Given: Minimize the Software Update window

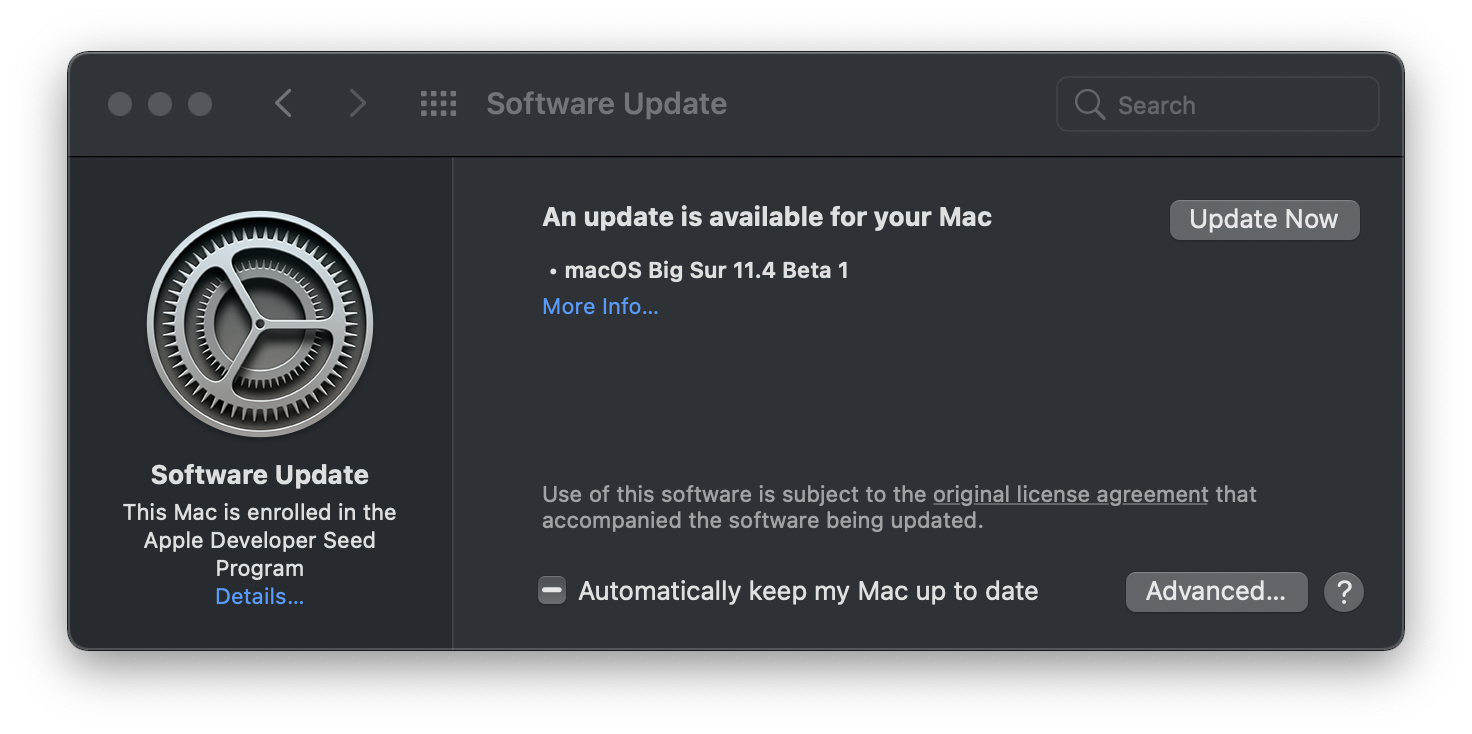Looking at the screenshot, I should [160, 104].
